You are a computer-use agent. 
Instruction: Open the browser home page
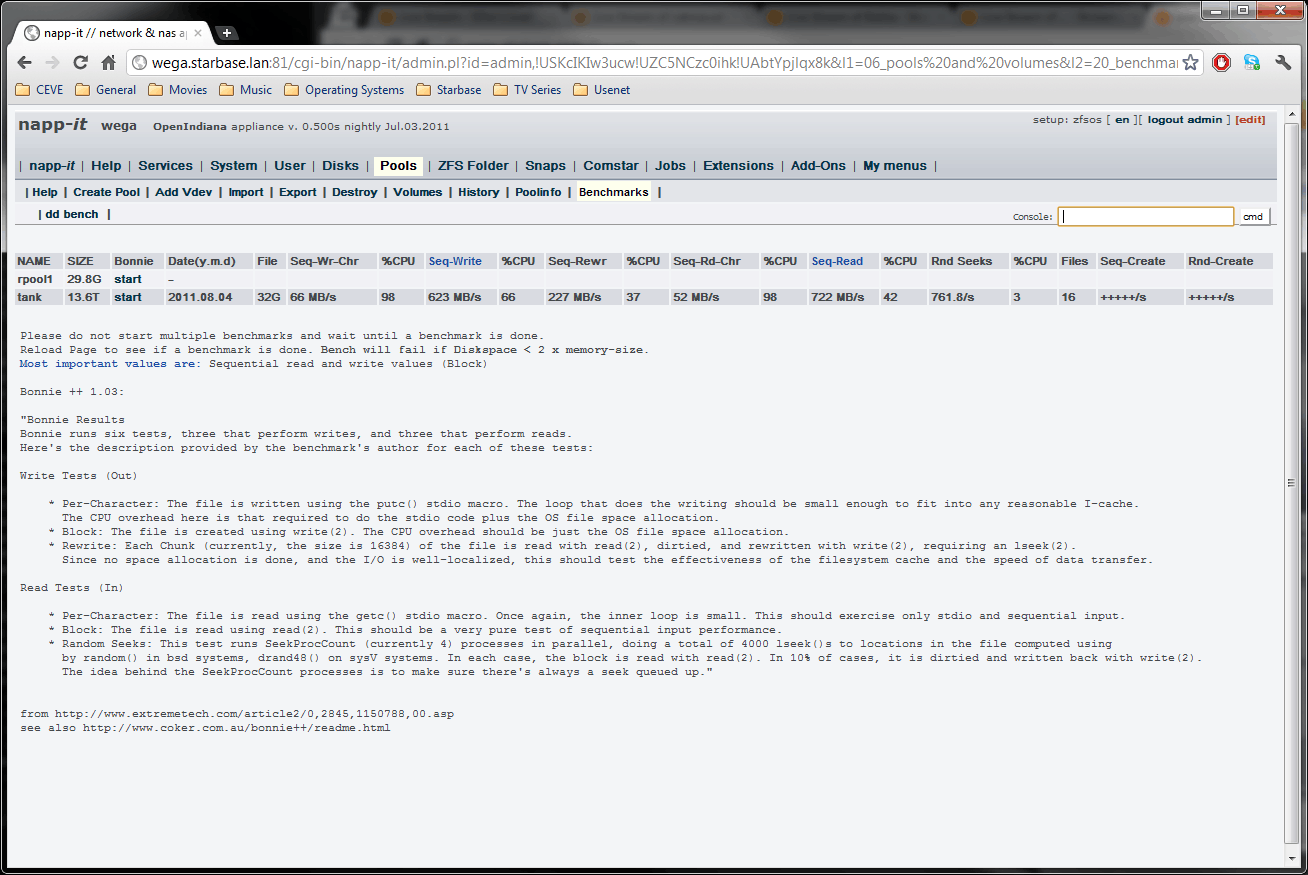109,63
